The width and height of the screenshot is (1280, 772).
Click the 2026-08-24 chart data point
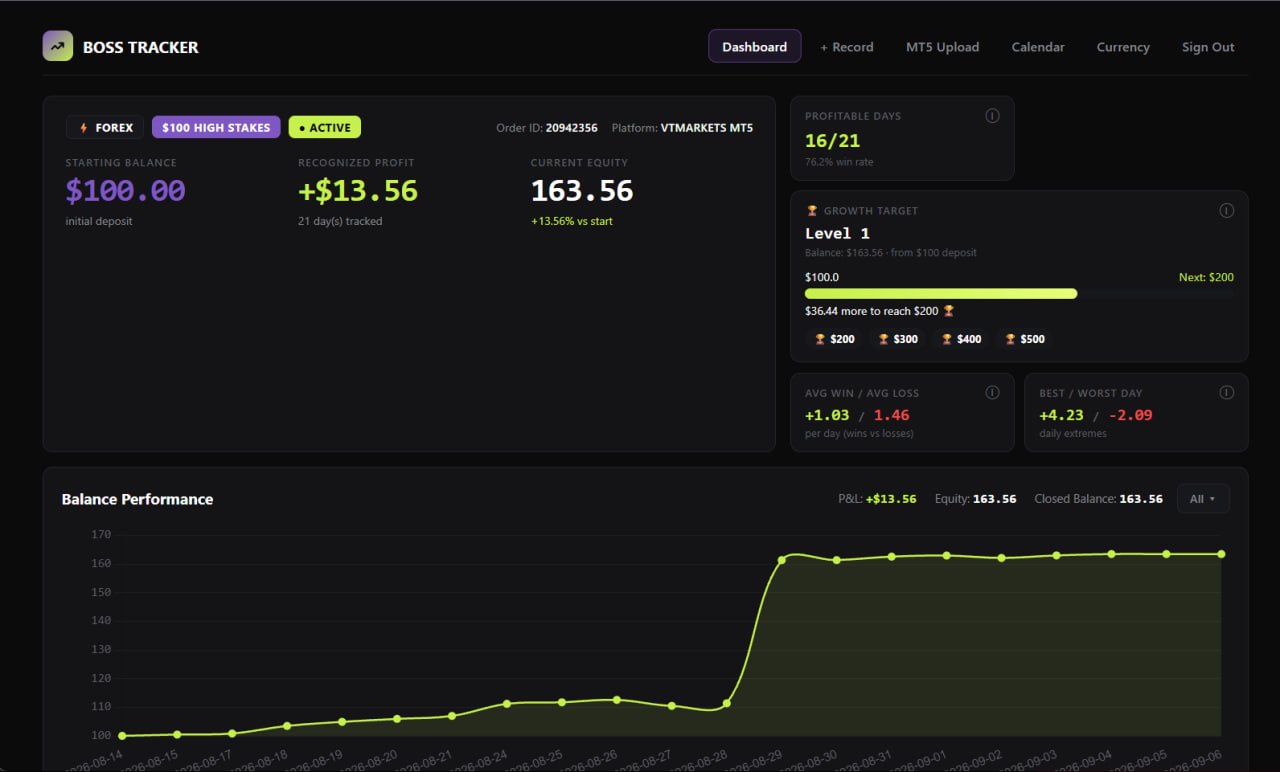pos(507,704)
